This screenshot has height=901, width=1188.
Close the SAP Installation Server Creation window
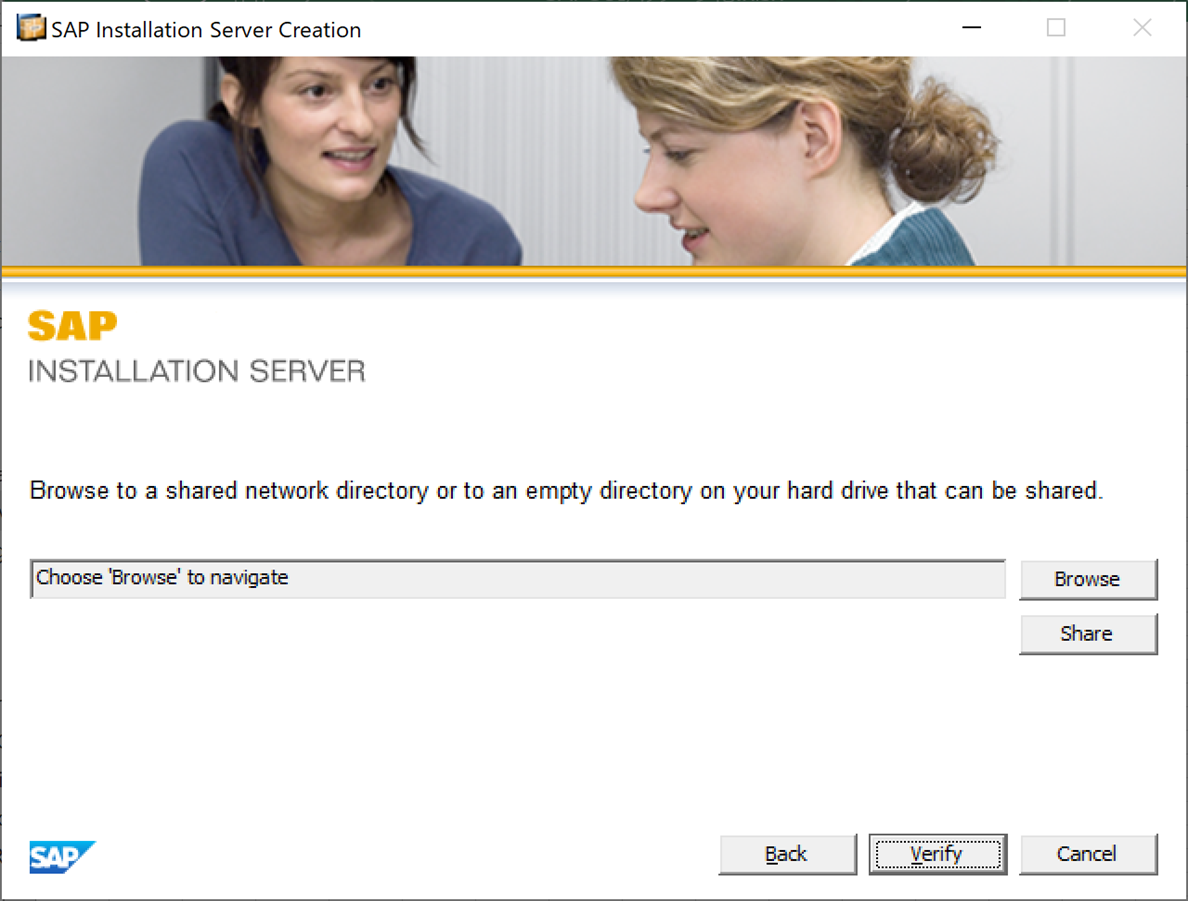click(1142, 28)
